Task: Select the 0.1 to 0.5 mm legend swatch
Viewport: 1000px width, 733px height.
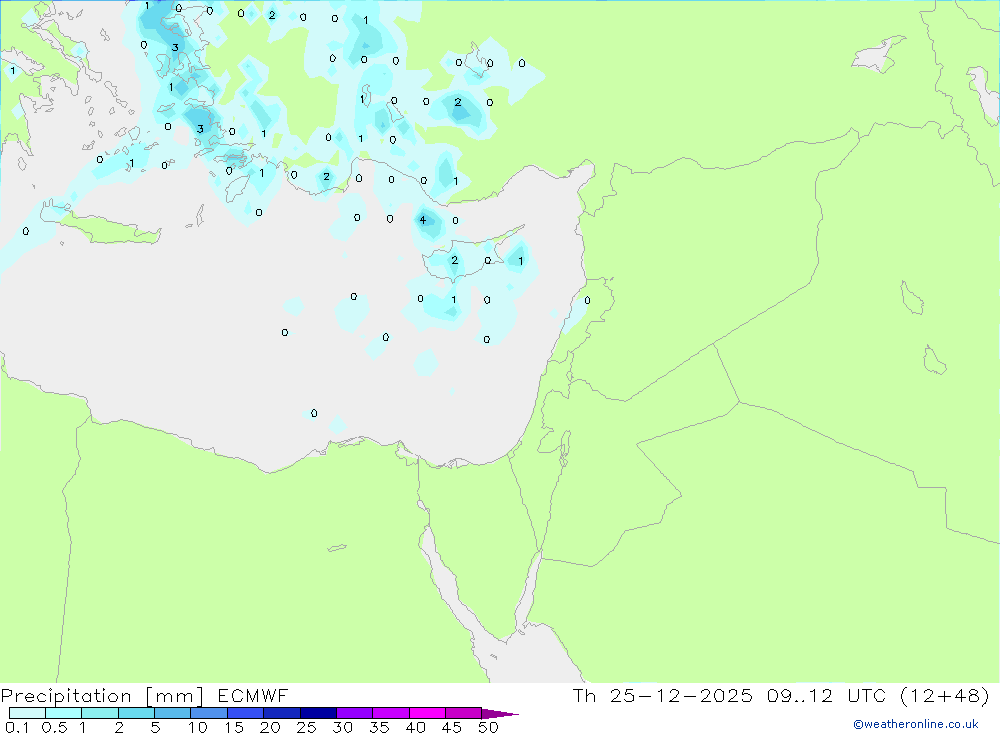Action: [27, 713]
